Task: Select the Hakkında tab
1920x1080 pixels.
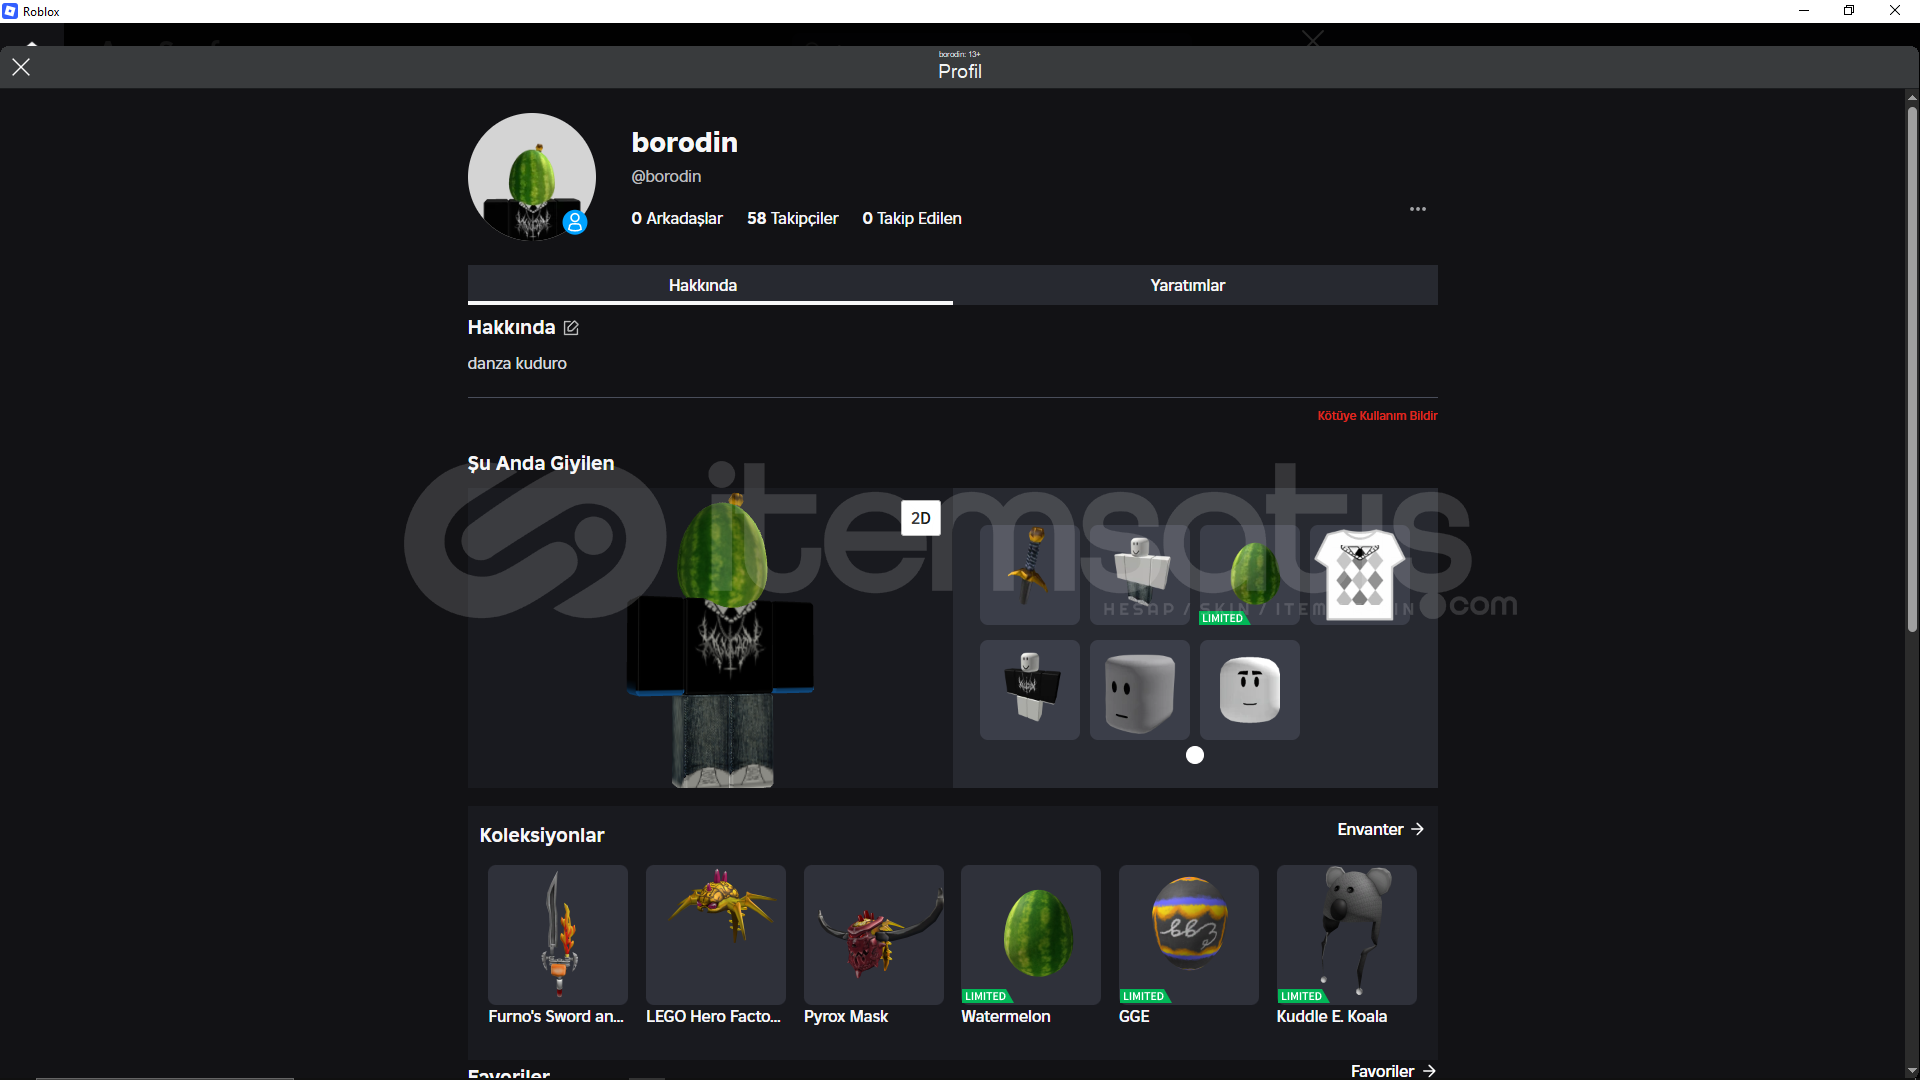Action: [710, 285]
